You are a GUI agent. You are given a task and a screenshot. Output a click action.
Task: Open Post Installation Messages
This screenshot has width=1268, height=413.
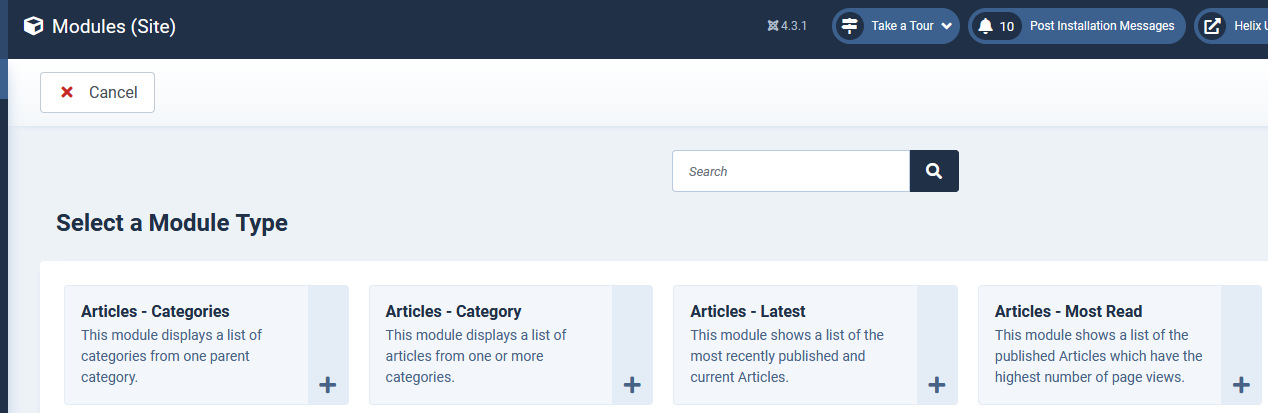pyautogui.click(x=1102, y=26)
